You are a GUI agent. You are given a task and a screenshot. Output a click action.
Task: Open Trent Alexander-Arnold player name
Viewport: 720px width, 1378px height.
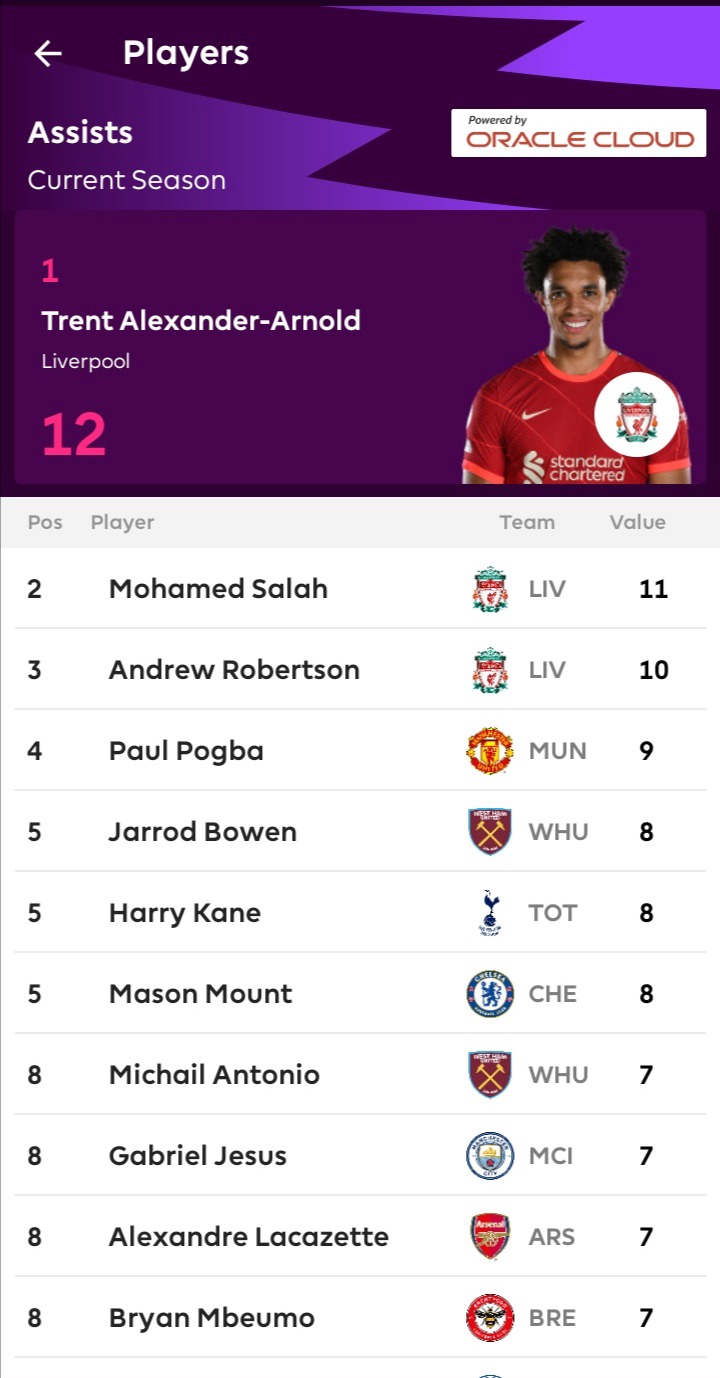pos(201,321)
